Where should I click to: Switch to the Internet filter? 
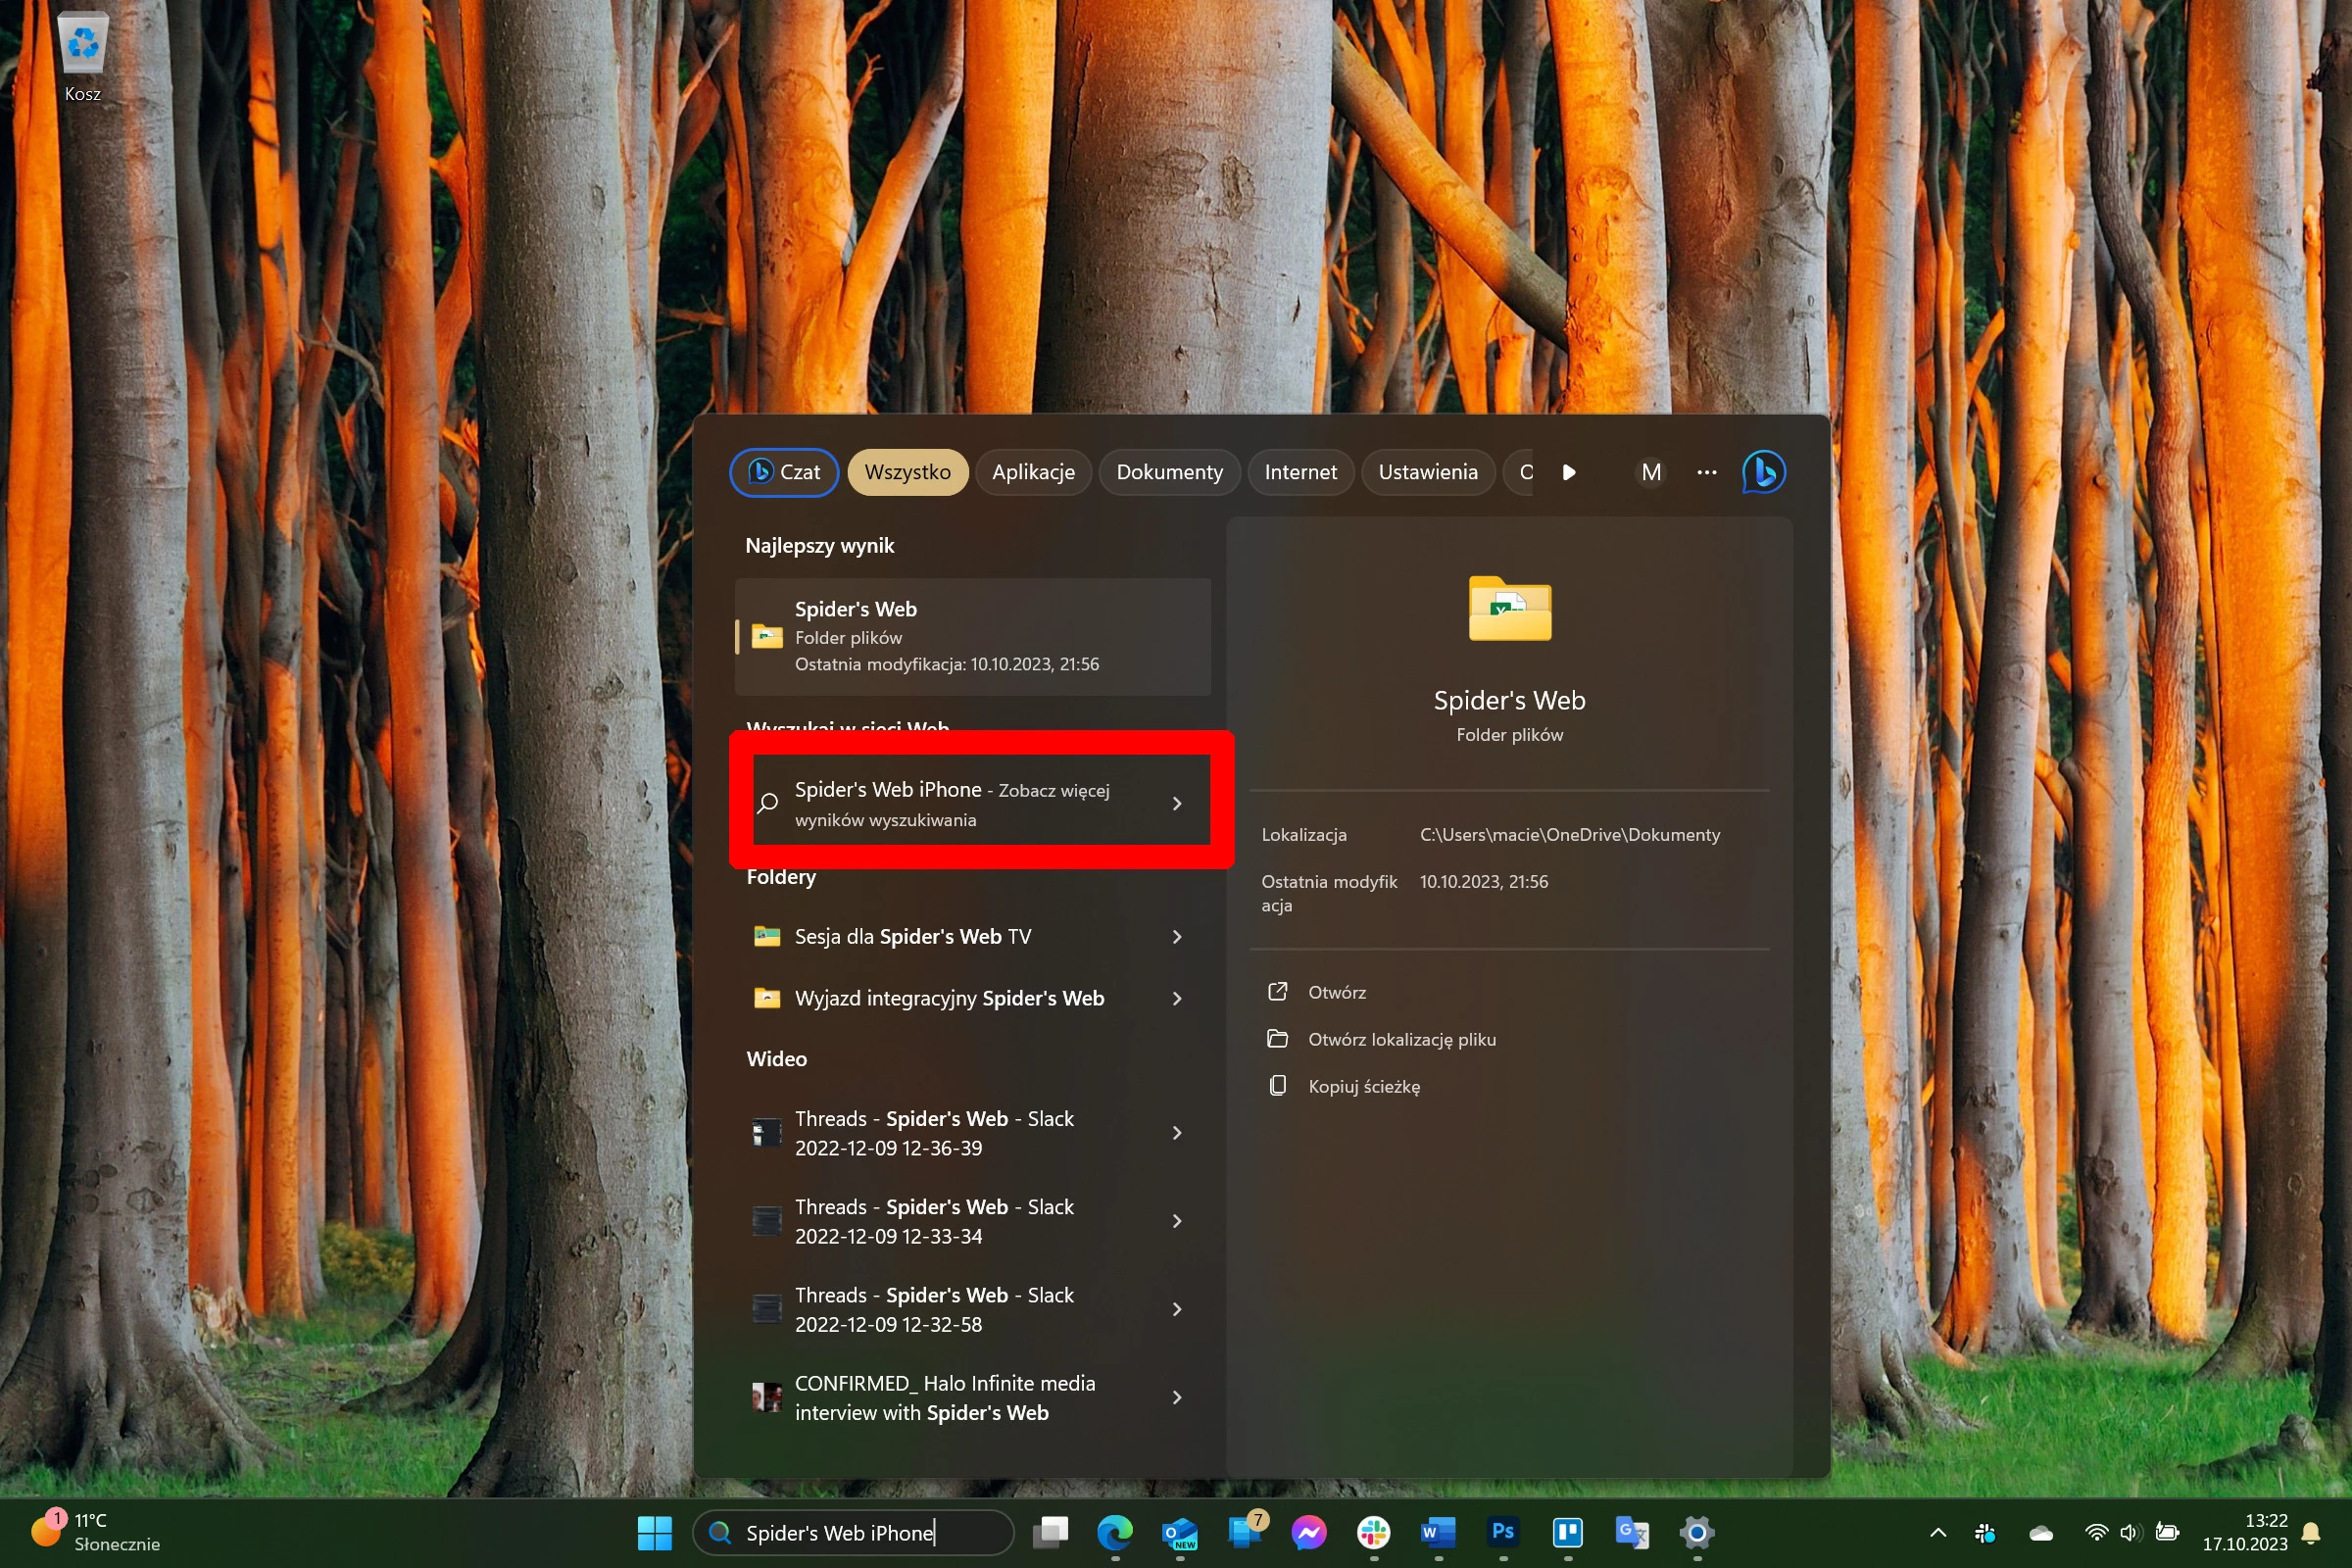[1300, 472]
